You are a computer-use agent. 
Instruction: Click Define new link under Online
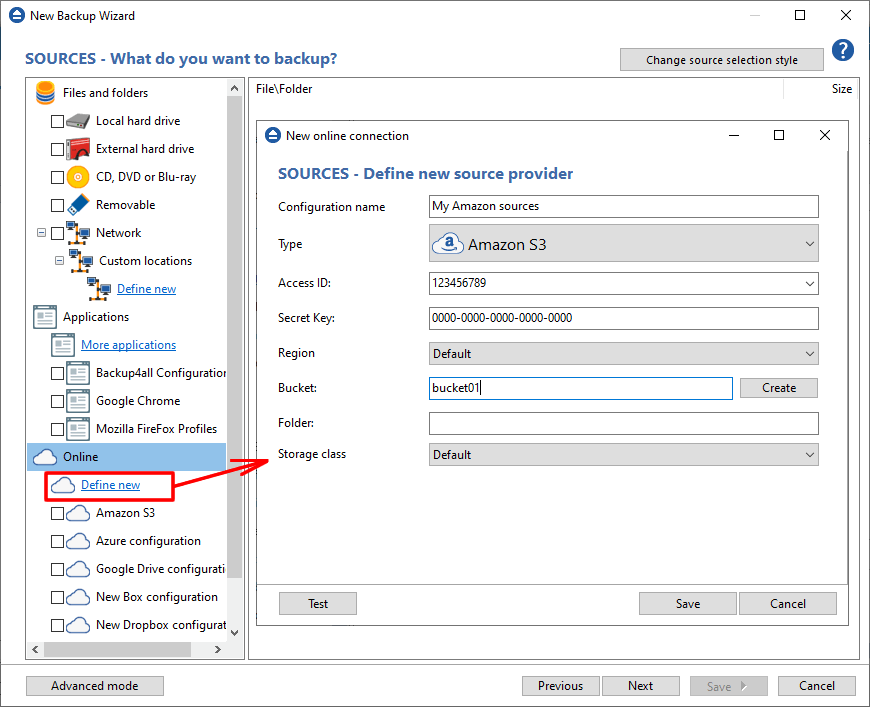point(110,485)
